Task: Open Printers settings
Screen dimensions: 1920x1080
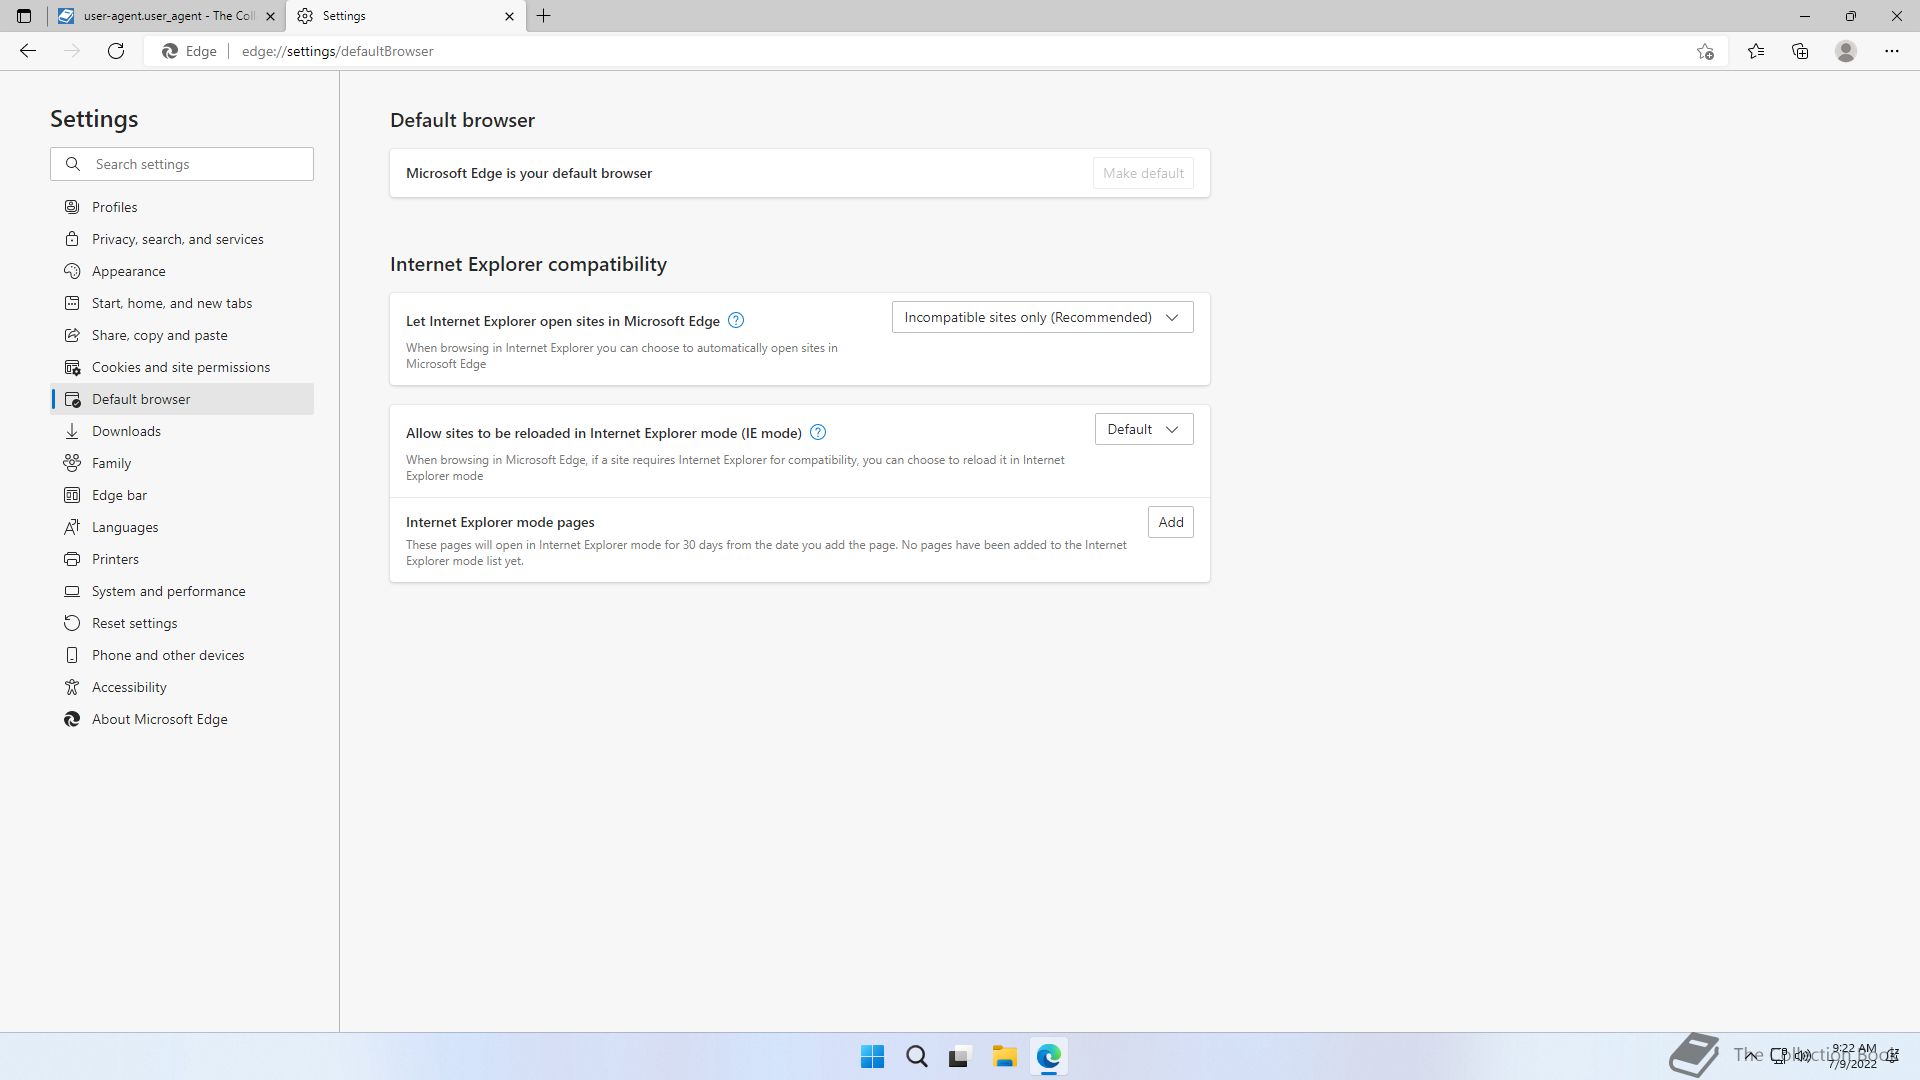Action: [x=182, y=559]
